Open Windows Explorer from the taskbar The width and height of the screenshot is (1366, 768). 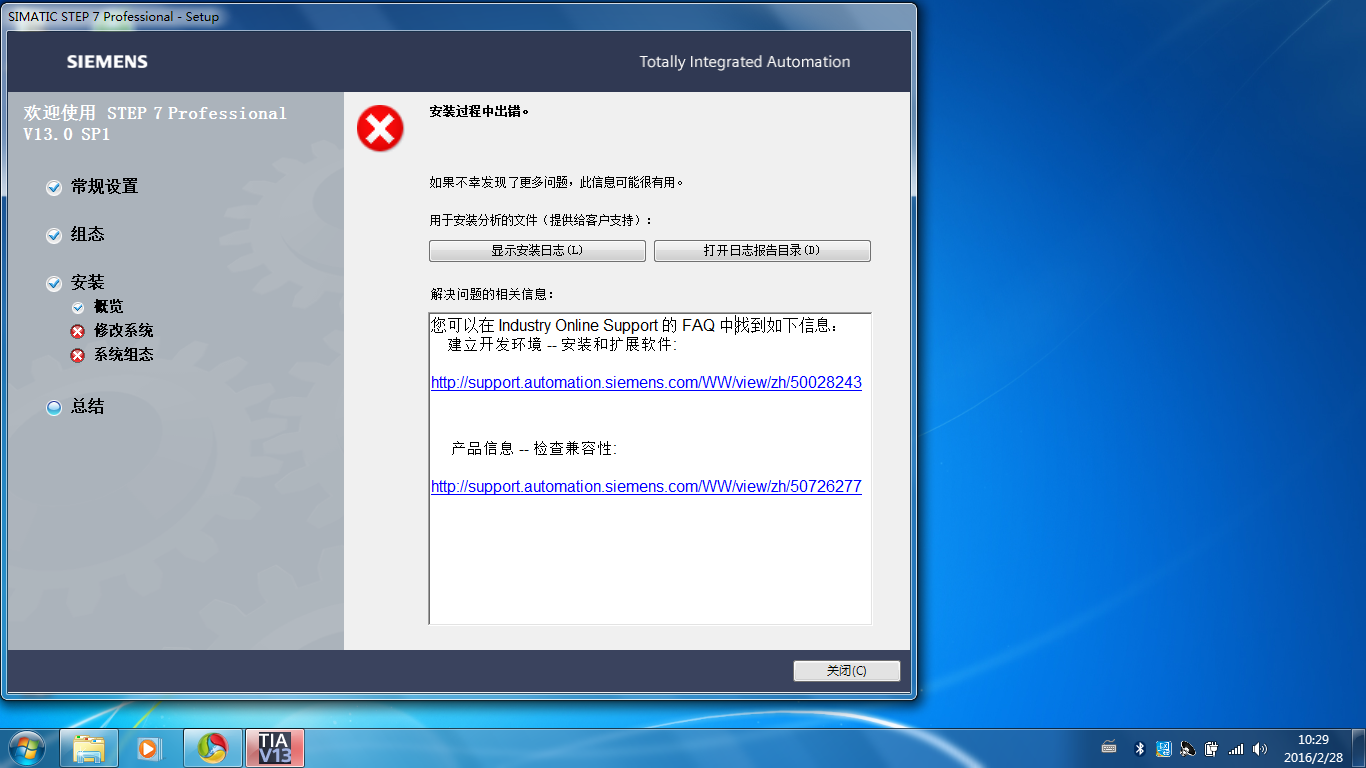point(89,748)
